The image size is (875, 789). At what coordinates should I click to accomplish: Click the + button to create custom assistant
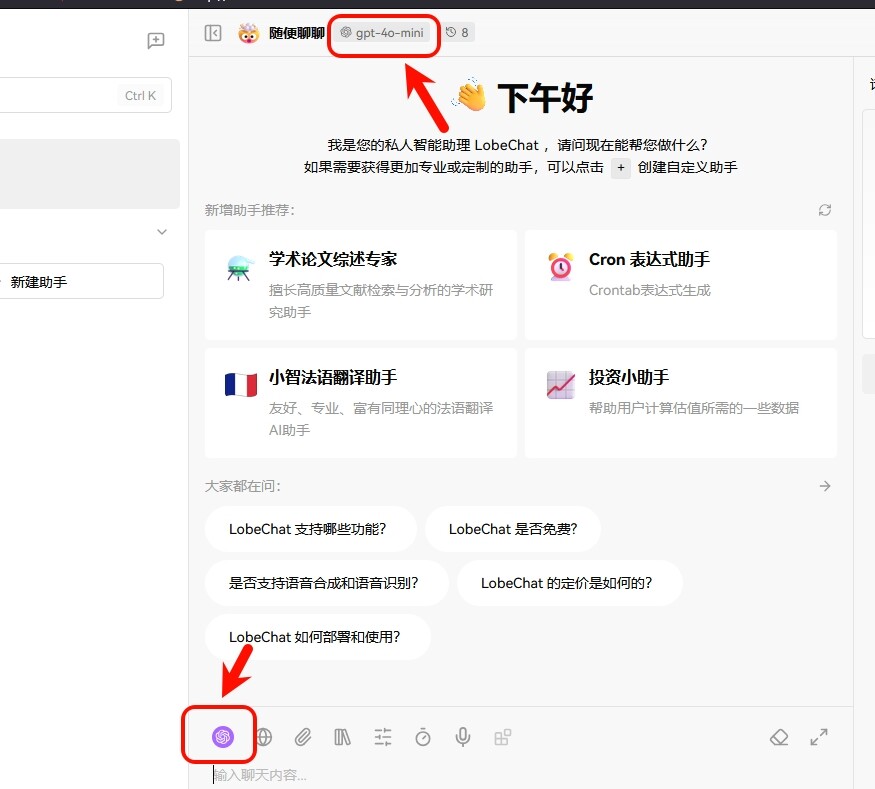[x=621, y=167]
